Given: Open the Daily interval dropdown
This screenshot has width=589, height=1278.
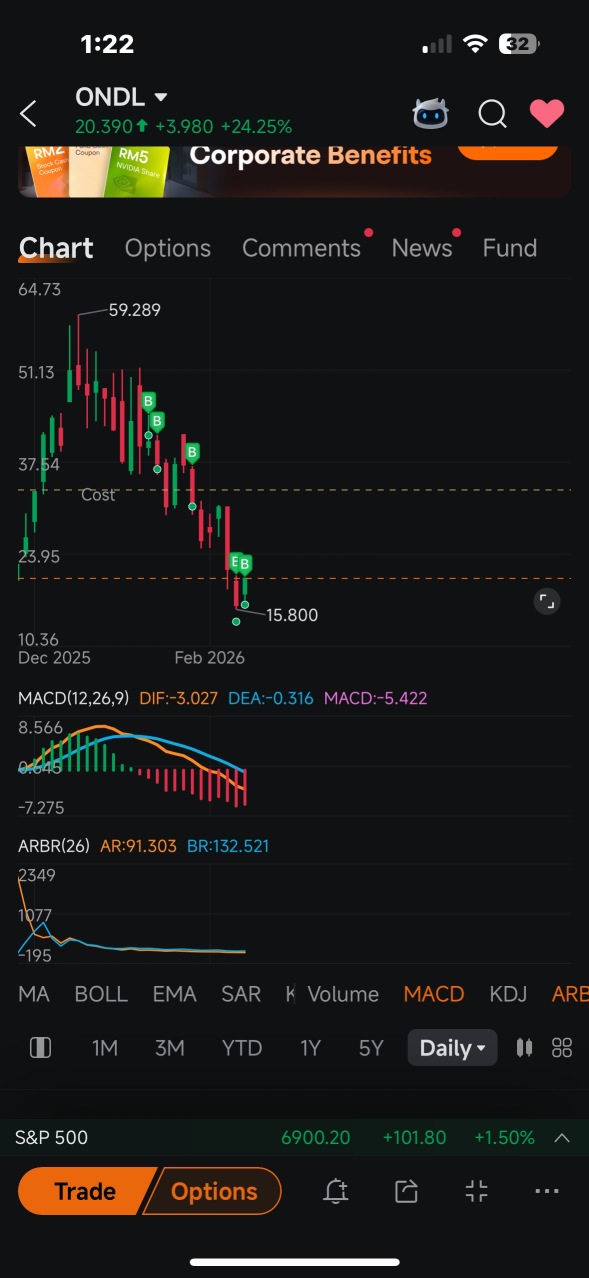Looking at the screenshot, I should point(452,1048).
